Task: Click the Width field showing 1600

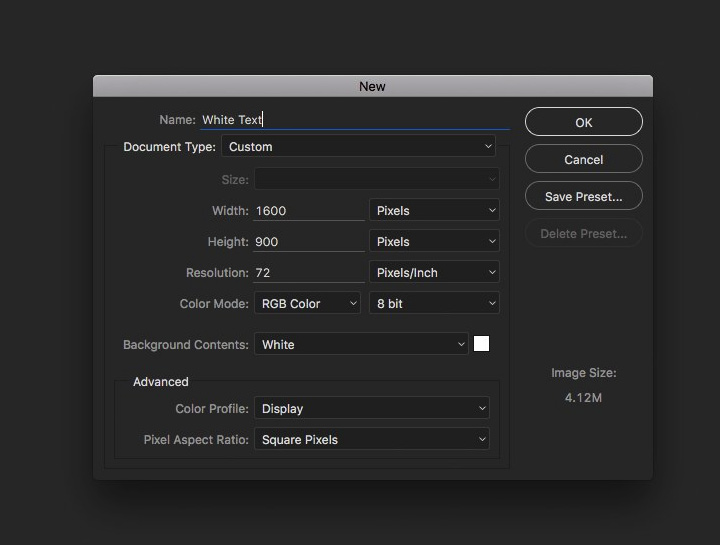Action: point(309,211)
